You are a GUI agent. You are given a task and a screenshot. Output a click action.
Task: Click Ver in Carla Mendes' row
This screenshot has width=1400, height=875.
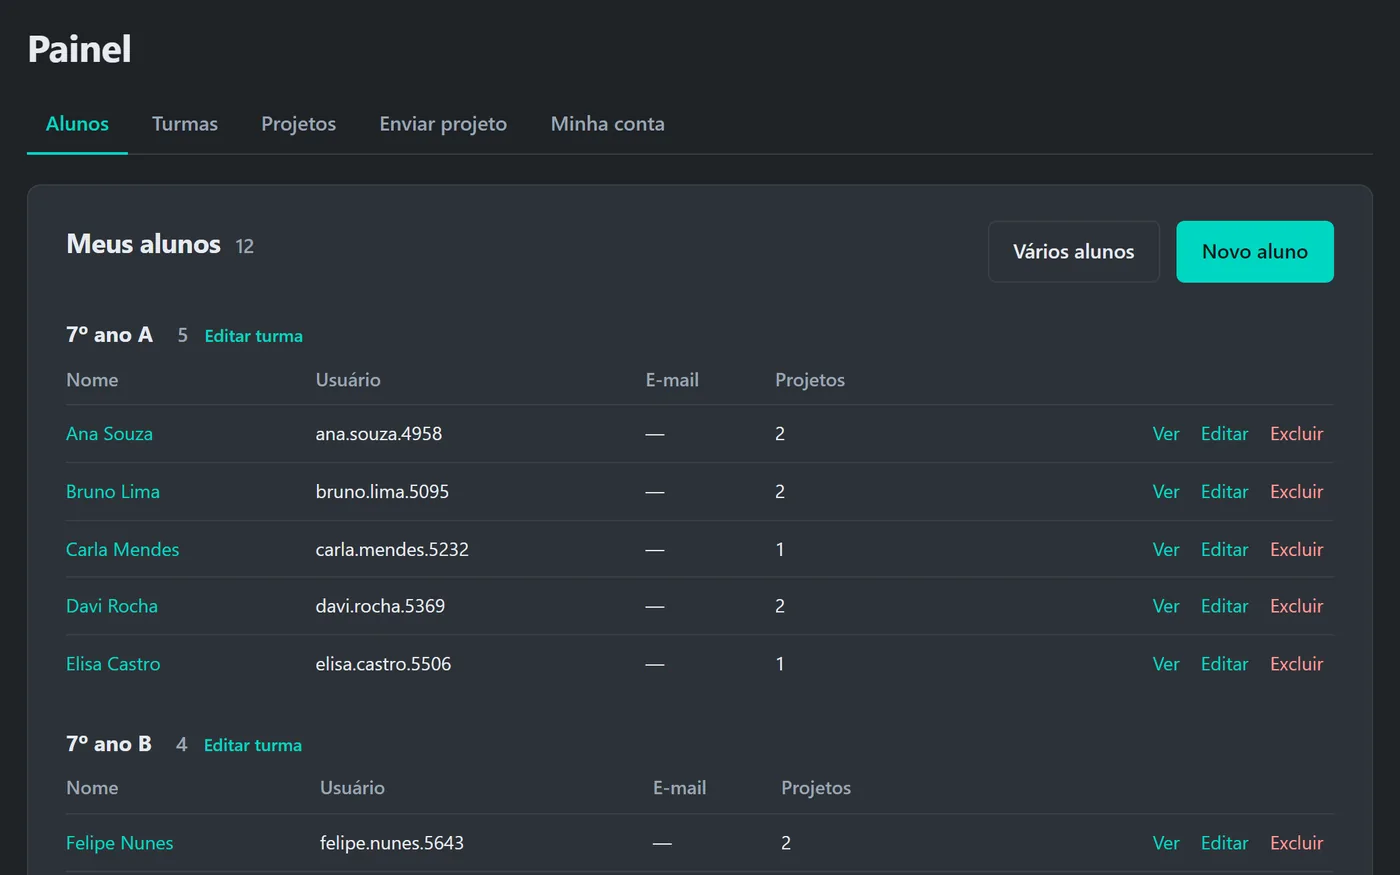(1166, 550)
